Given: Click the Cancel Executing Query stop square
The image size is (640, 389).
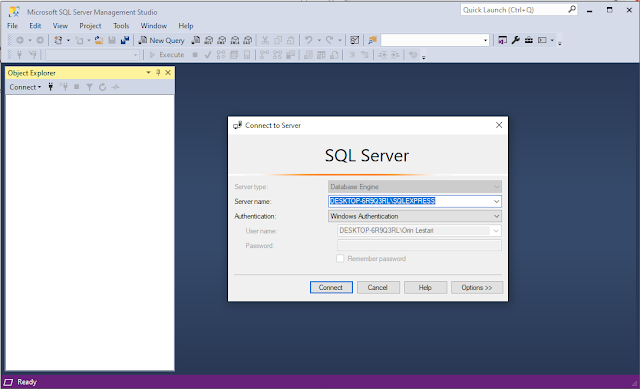Looking at the screenshot, I should (x=195, y=55).
